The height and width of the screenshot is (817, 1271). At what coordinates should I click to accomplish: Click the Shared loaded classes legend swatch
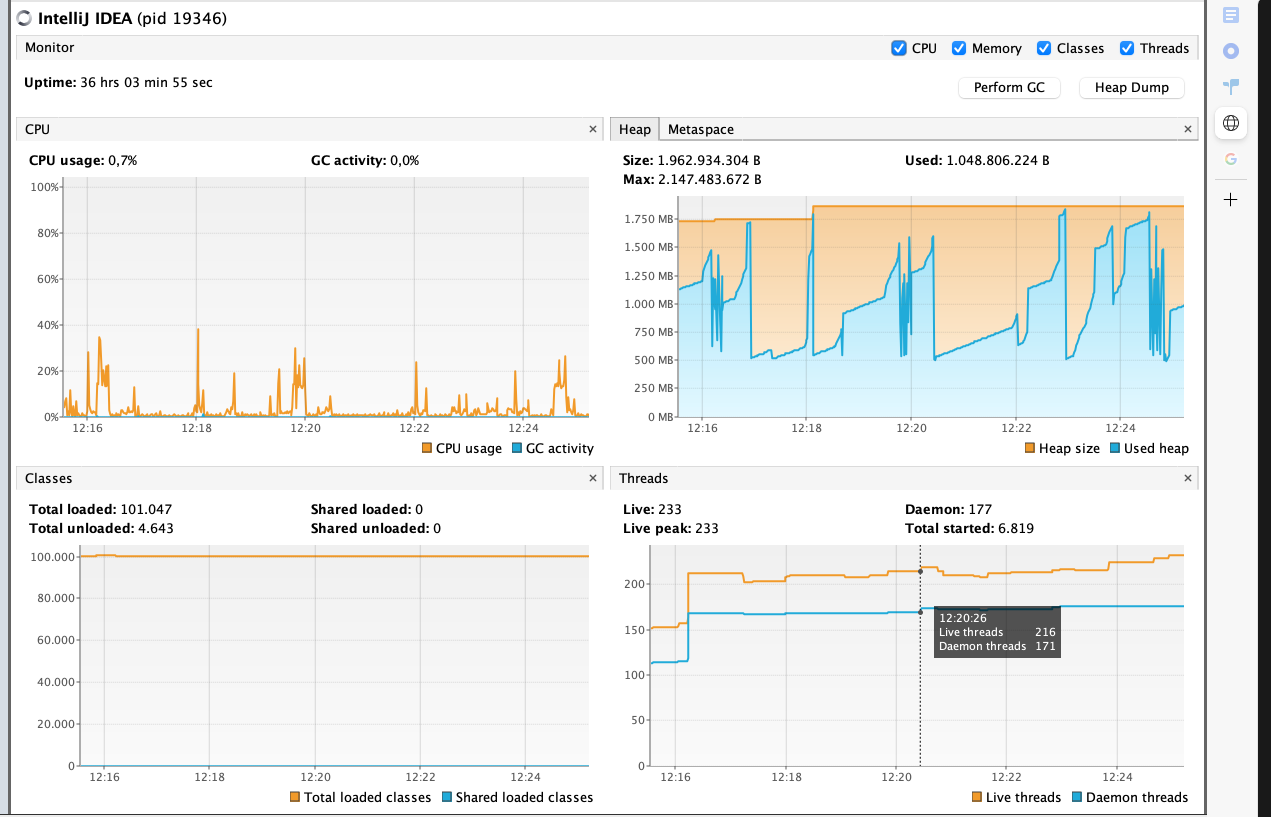coord(445,797)
